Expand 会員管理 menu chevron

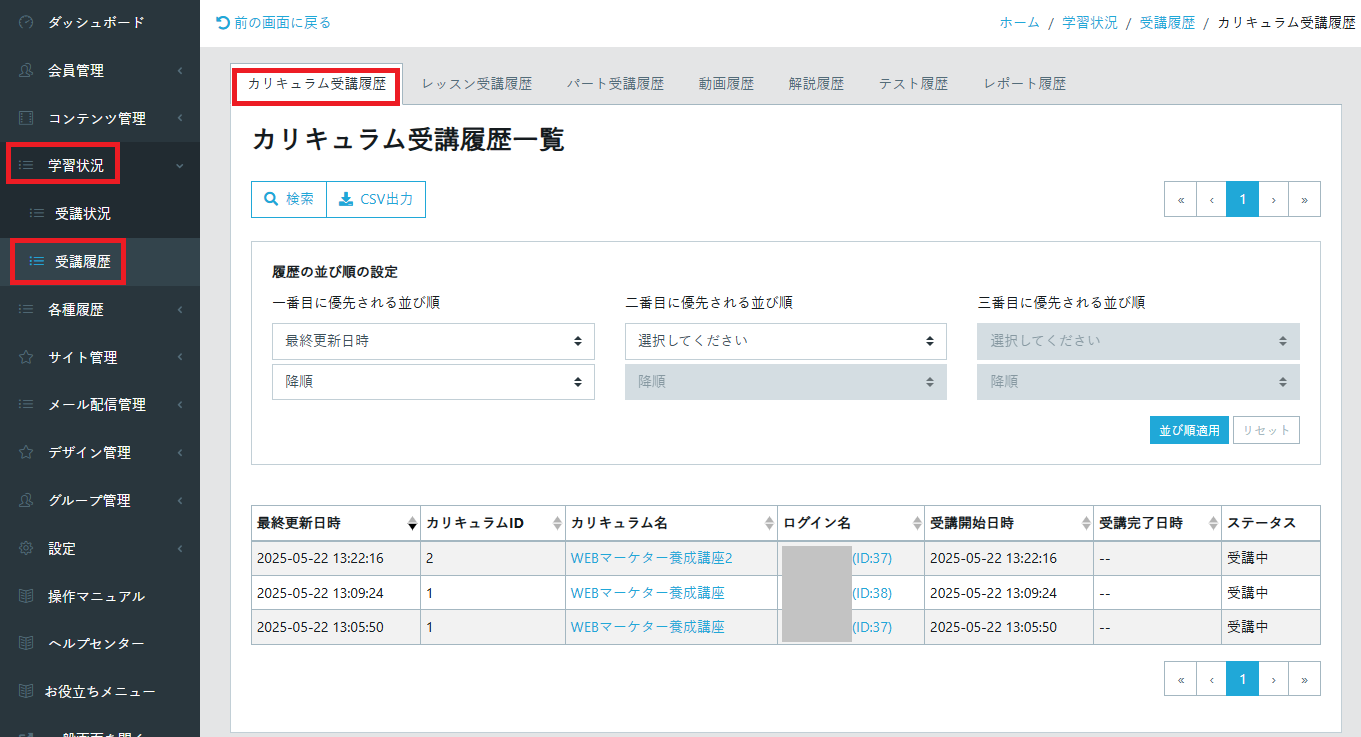(179, 70)
